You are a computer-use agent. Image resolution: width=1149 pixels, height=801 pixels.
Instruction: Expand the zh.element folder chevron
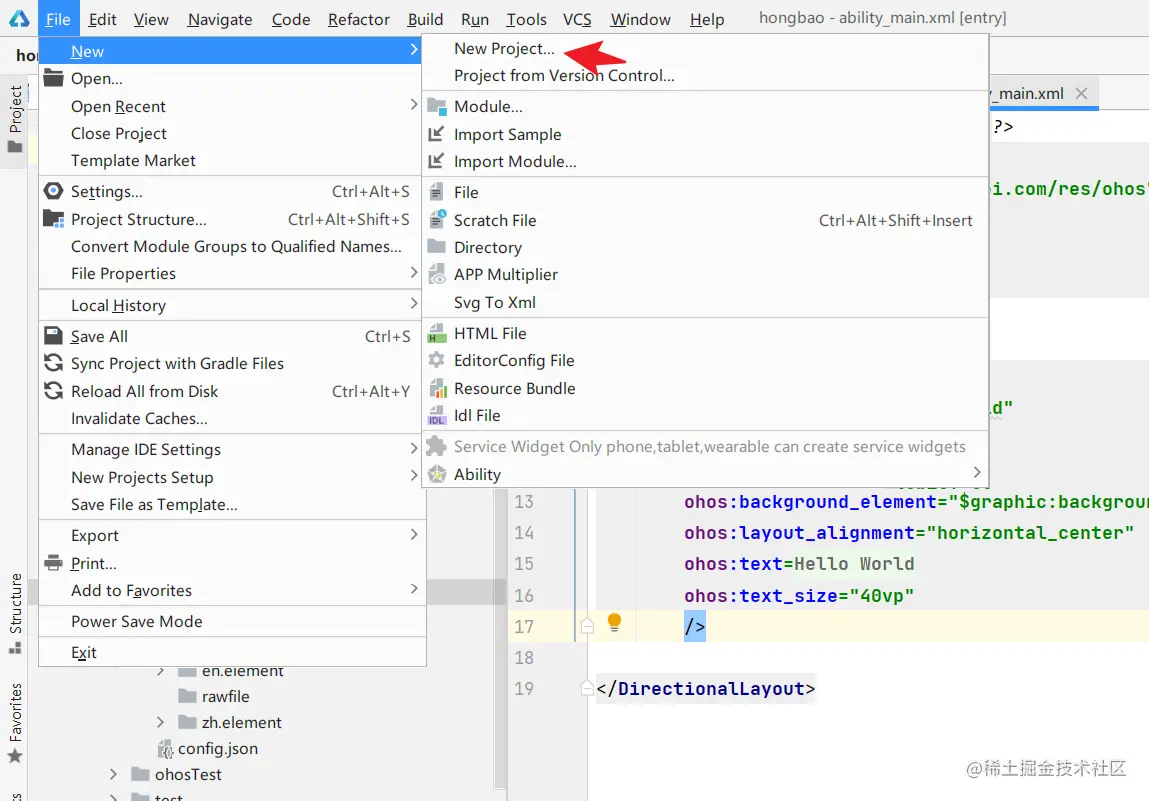coord(160,723)
